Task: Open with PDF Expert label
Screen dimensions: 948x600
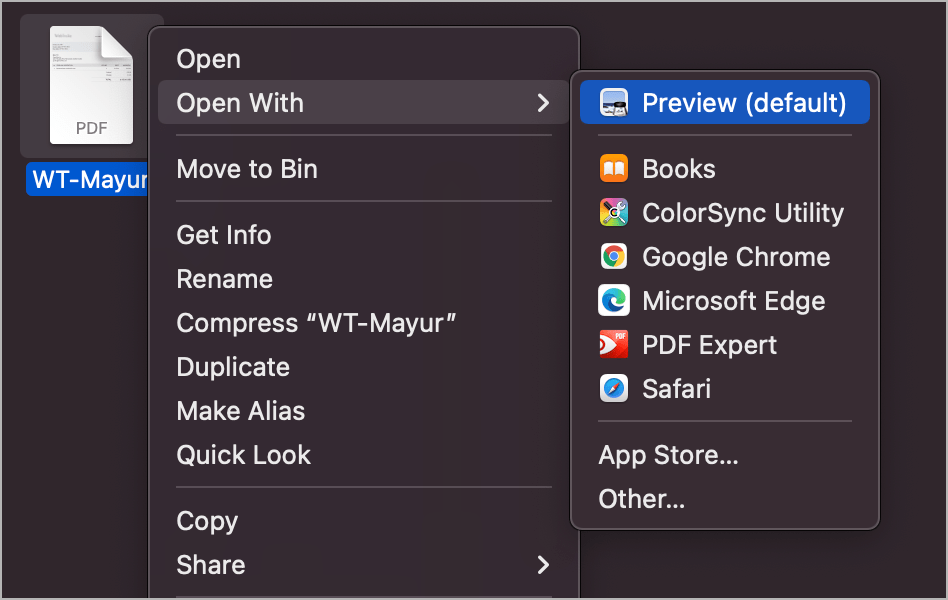Action: pyautogui.click(x=710, y=345)
